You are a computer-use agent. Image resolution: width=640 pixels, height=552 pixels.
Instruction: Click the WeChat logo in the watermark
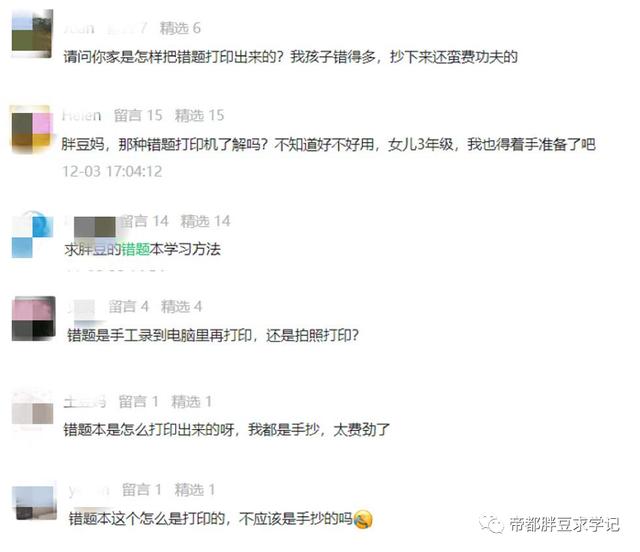pos(491,524)
